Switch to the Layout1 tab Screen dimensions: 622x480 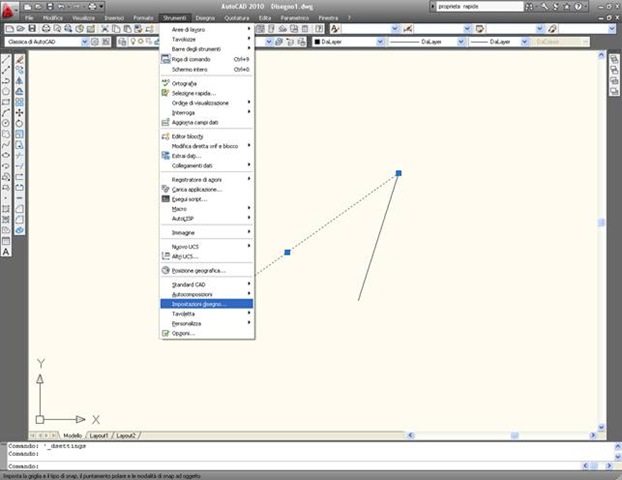tap(100, 436)
